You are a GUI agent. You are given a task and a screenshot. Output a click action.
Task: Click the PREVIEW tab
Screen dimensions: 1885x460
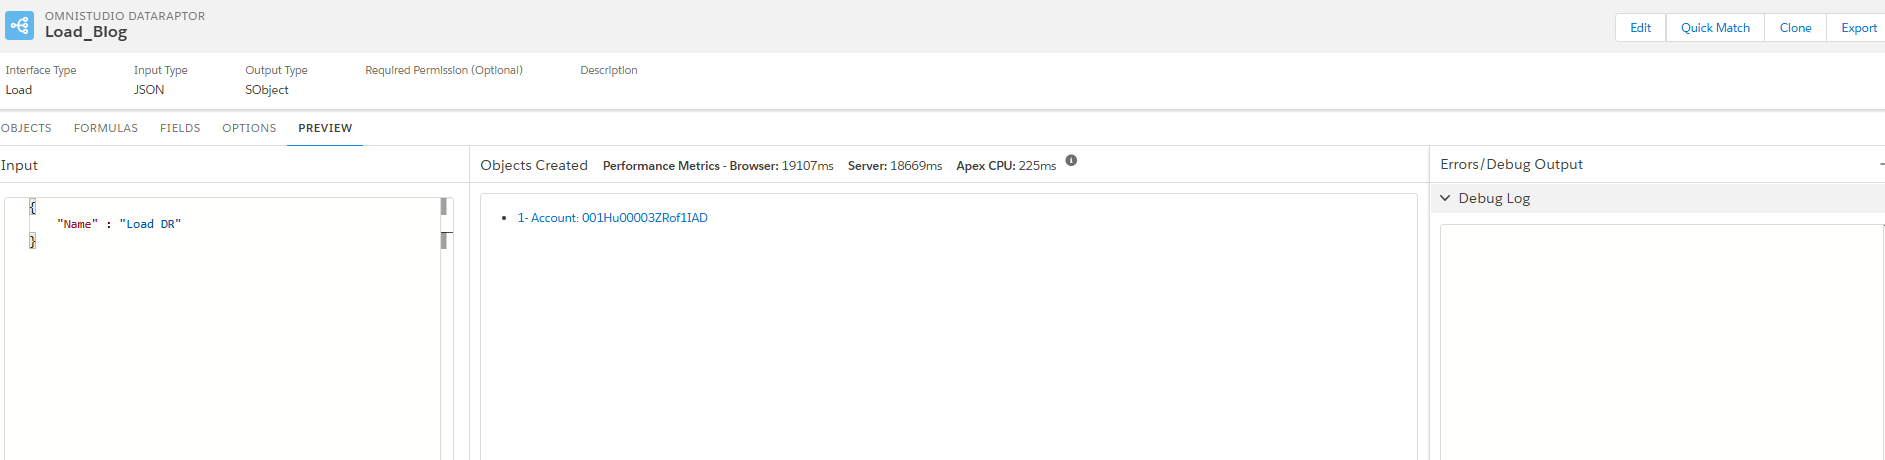[325, 128]
